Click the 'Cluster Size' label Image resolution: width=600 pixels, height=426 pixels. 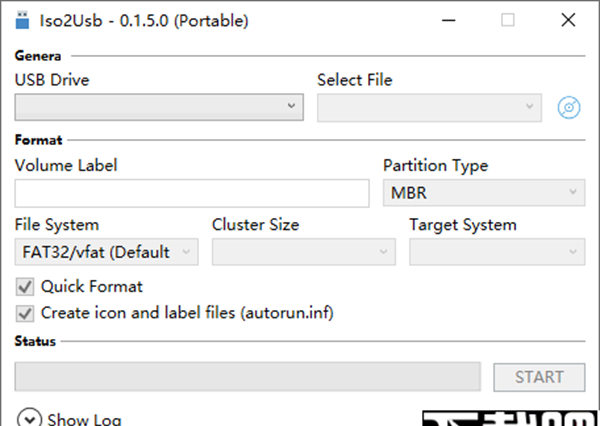(256, 225)
